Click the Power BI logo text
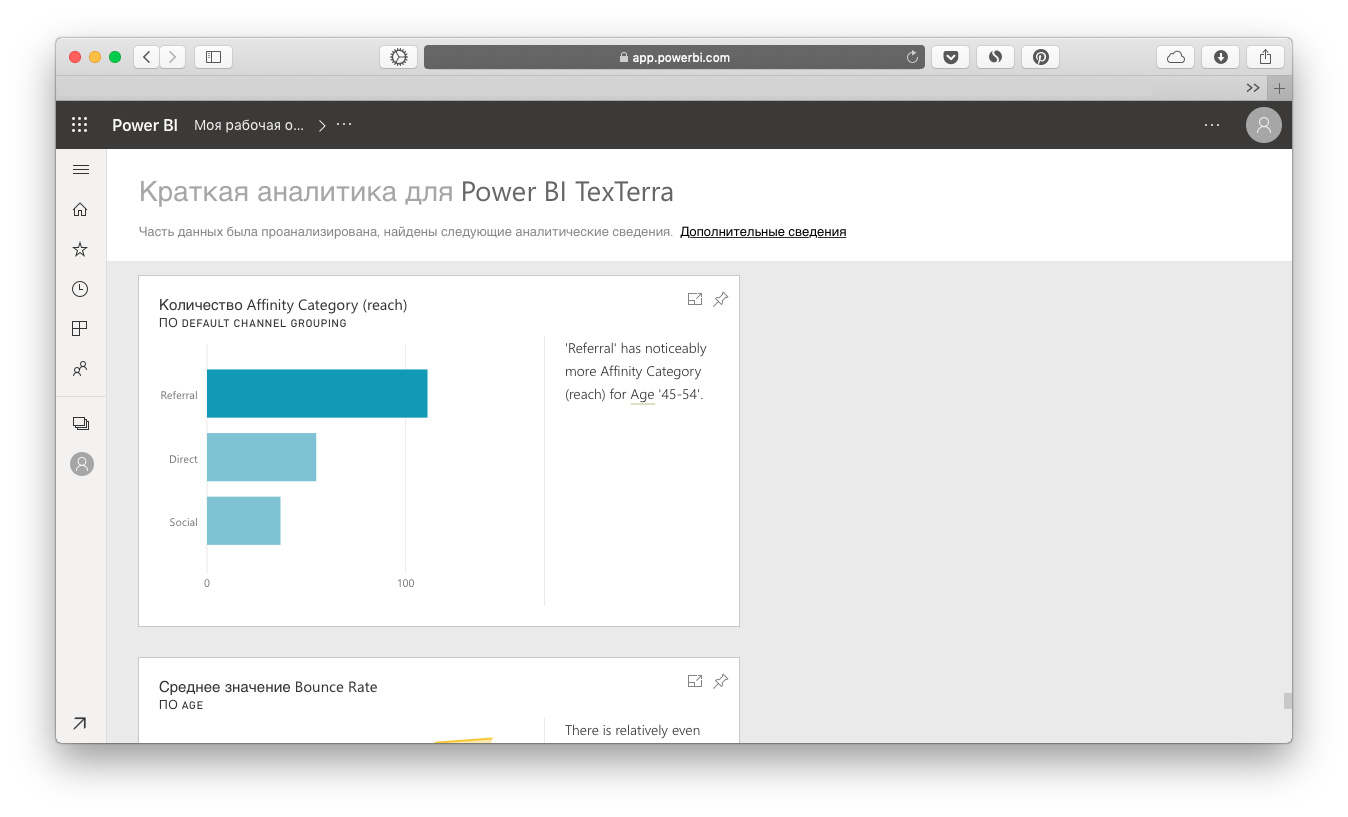The width and height of the screenshot is (1348, 817). point(145,125)
